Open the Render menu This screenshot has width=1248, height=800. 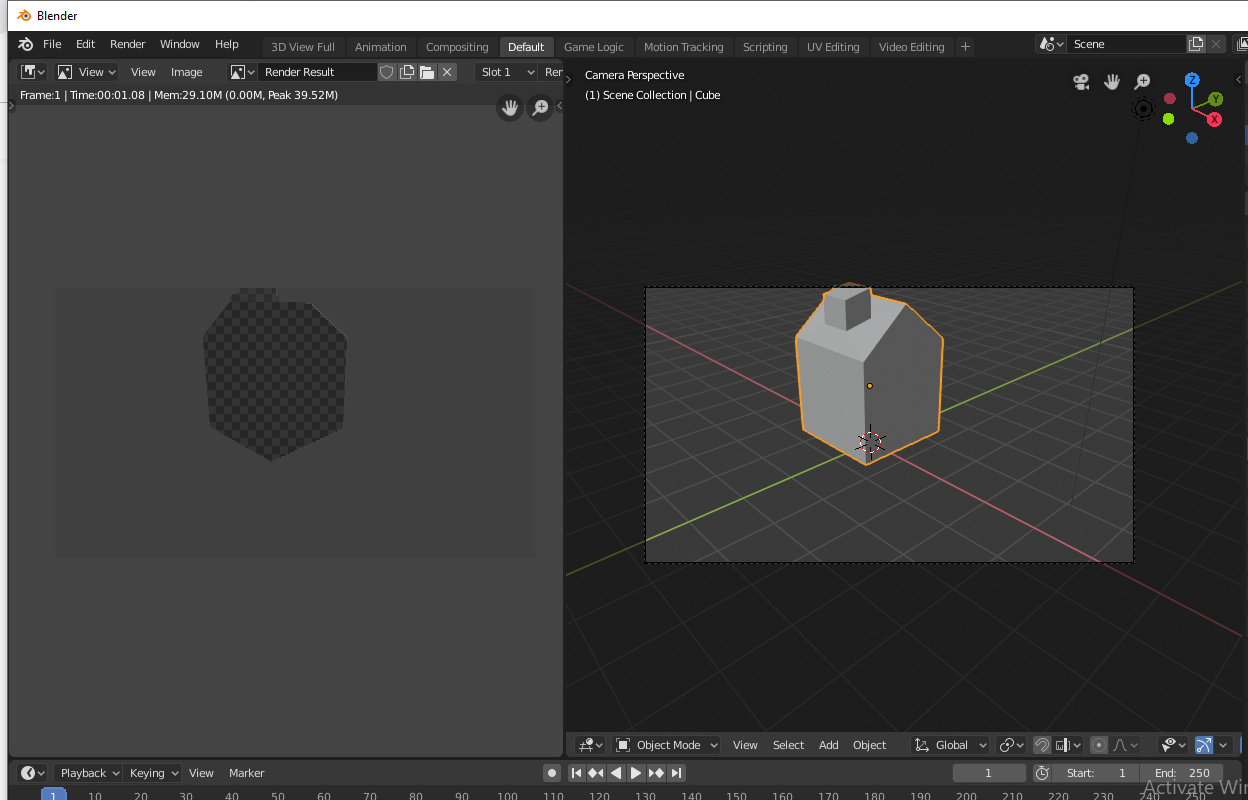click(x=128, y=44)
